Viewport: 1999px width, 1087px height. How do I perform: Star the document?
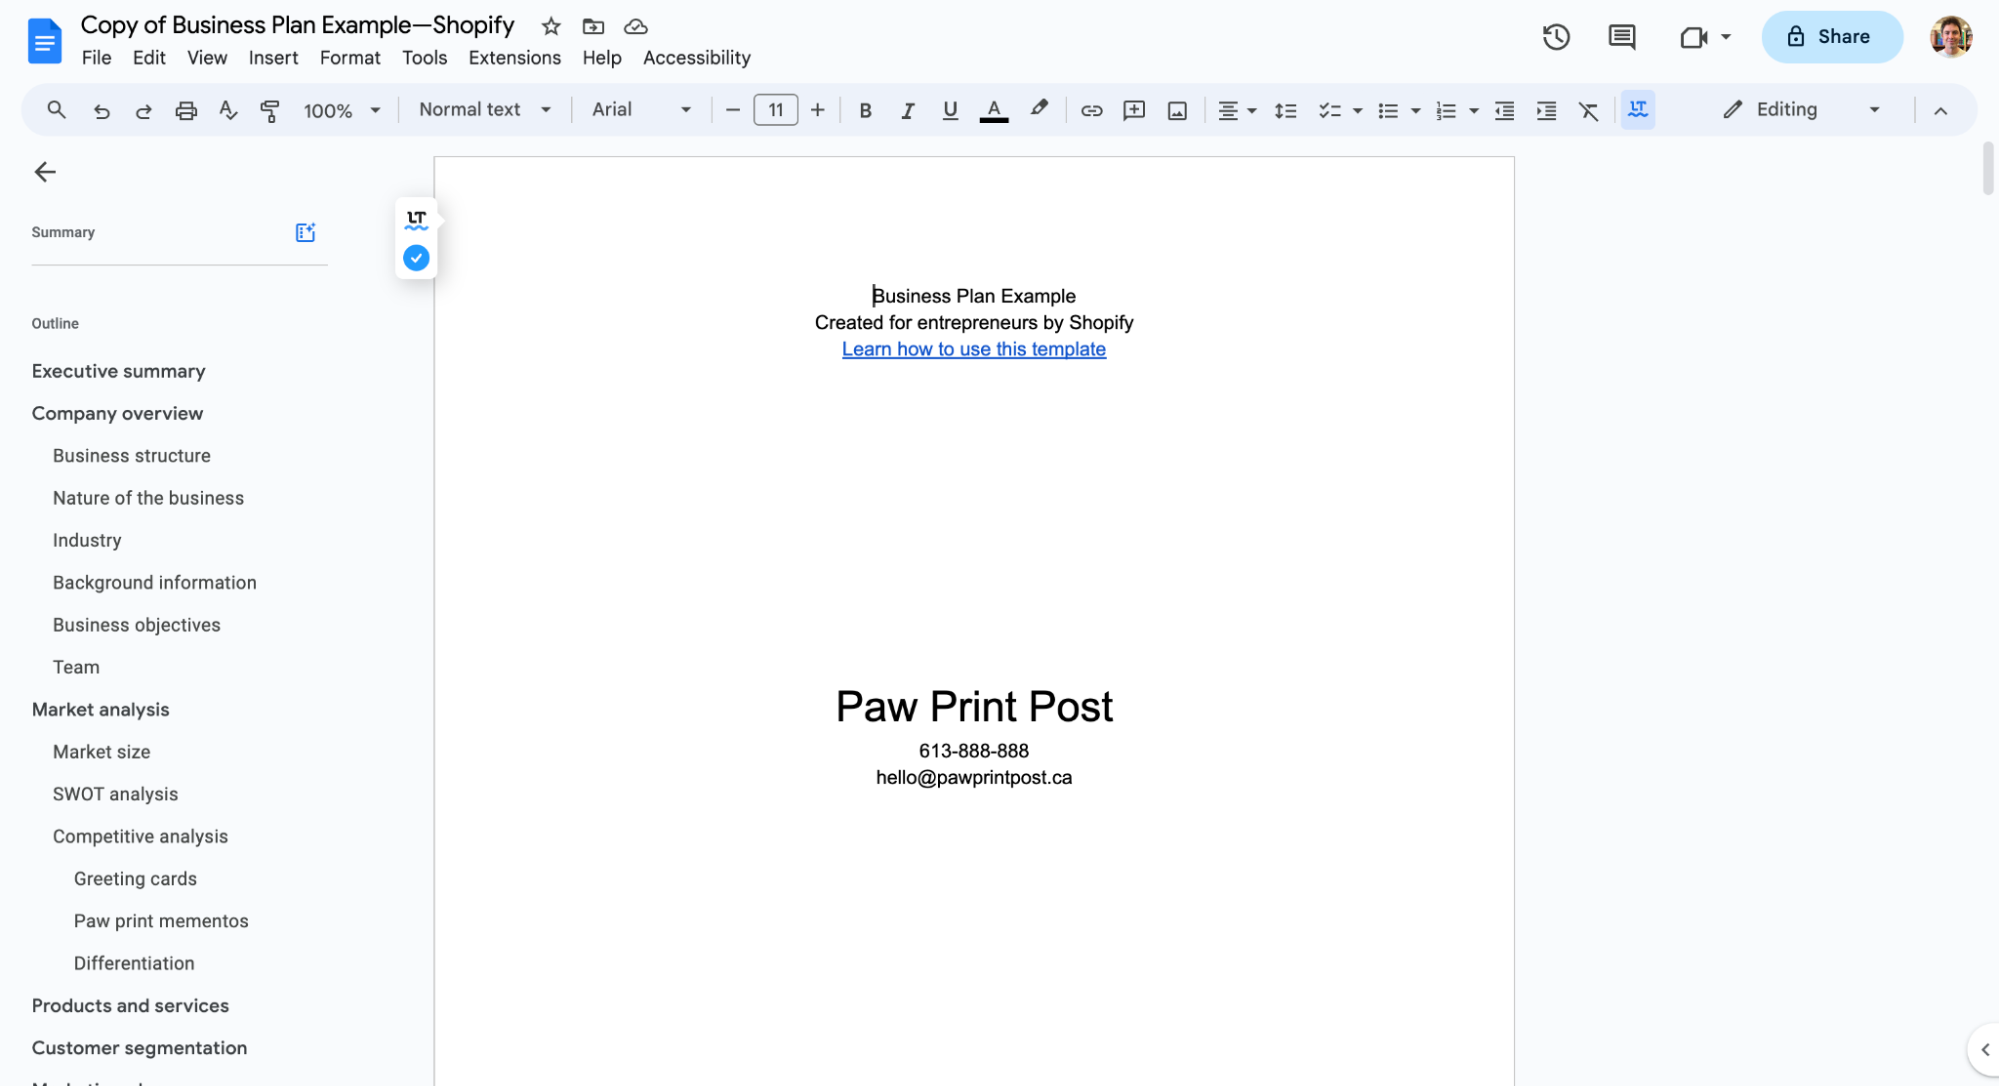550,26
